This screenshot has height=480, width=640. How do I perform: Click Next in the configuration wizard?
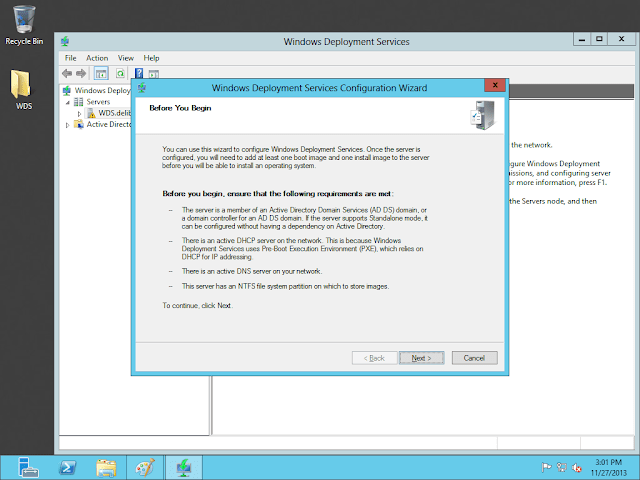[x=421, y=357]
